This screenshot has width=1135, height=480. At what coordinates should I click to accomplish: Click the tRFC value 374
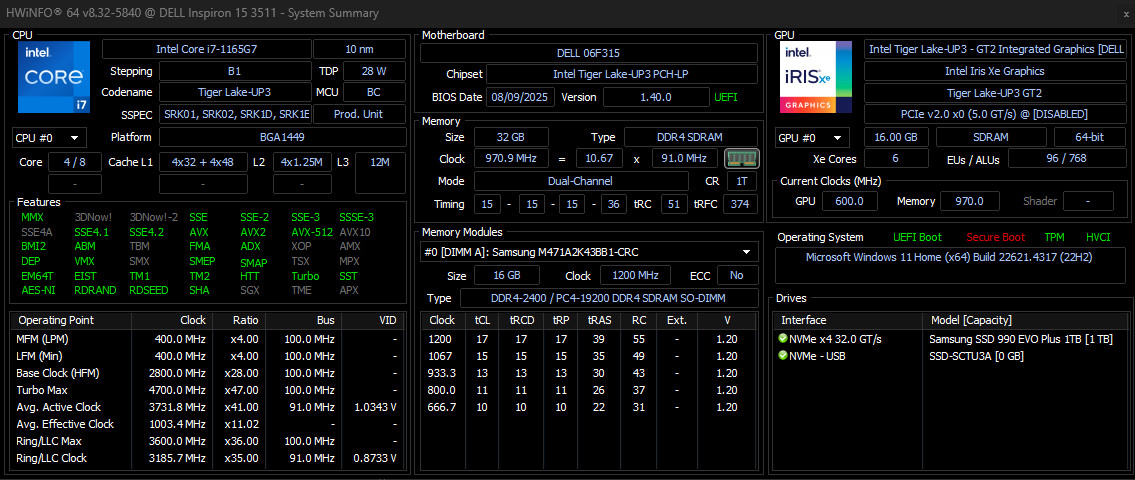click(x=740, y=204)
